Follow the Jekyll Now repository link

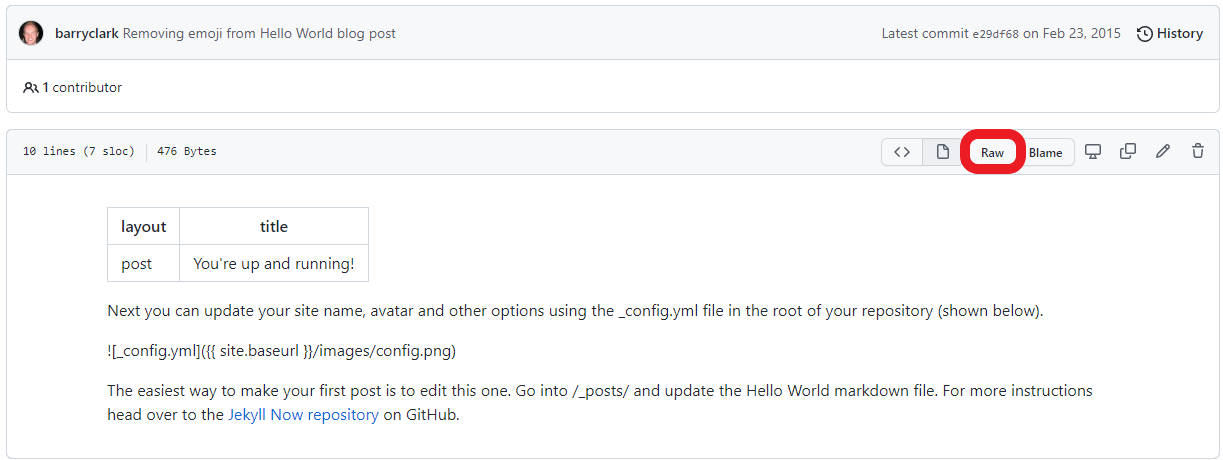coord(303,415)
